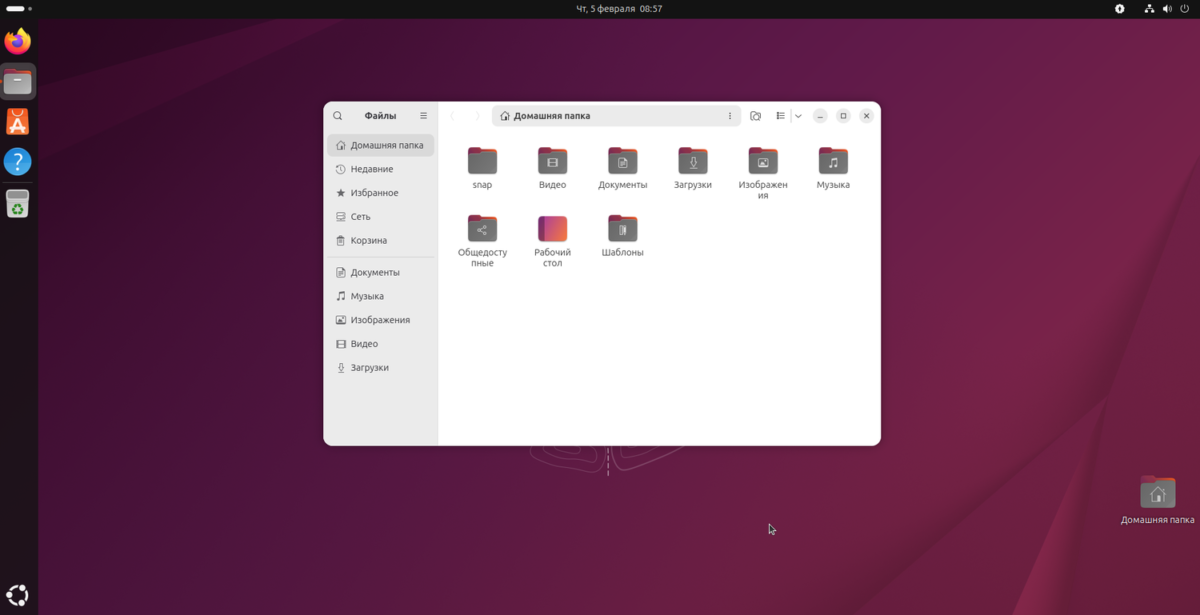Expand the view options chevron
This screenshot has width=1200, height=615.
[798, 115]
